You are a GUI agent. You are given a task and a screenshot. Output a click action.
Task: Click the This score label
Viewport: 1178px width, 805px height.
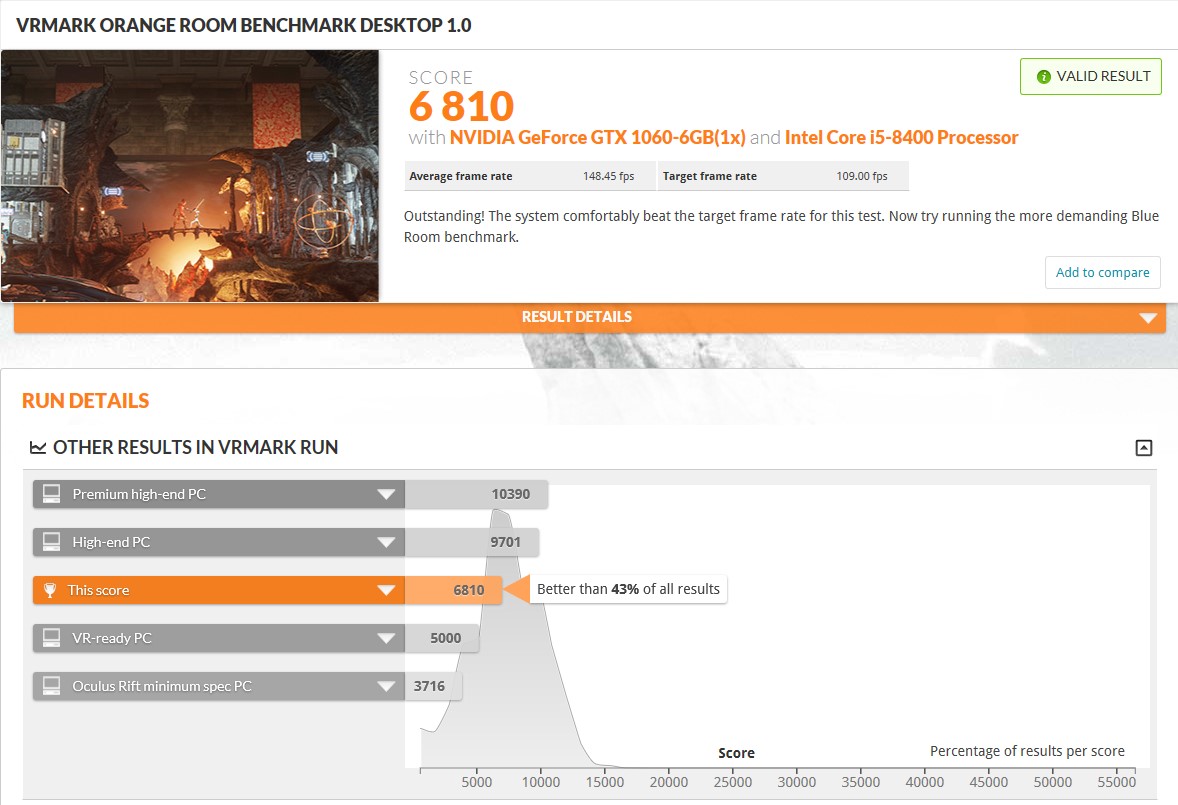98,590
